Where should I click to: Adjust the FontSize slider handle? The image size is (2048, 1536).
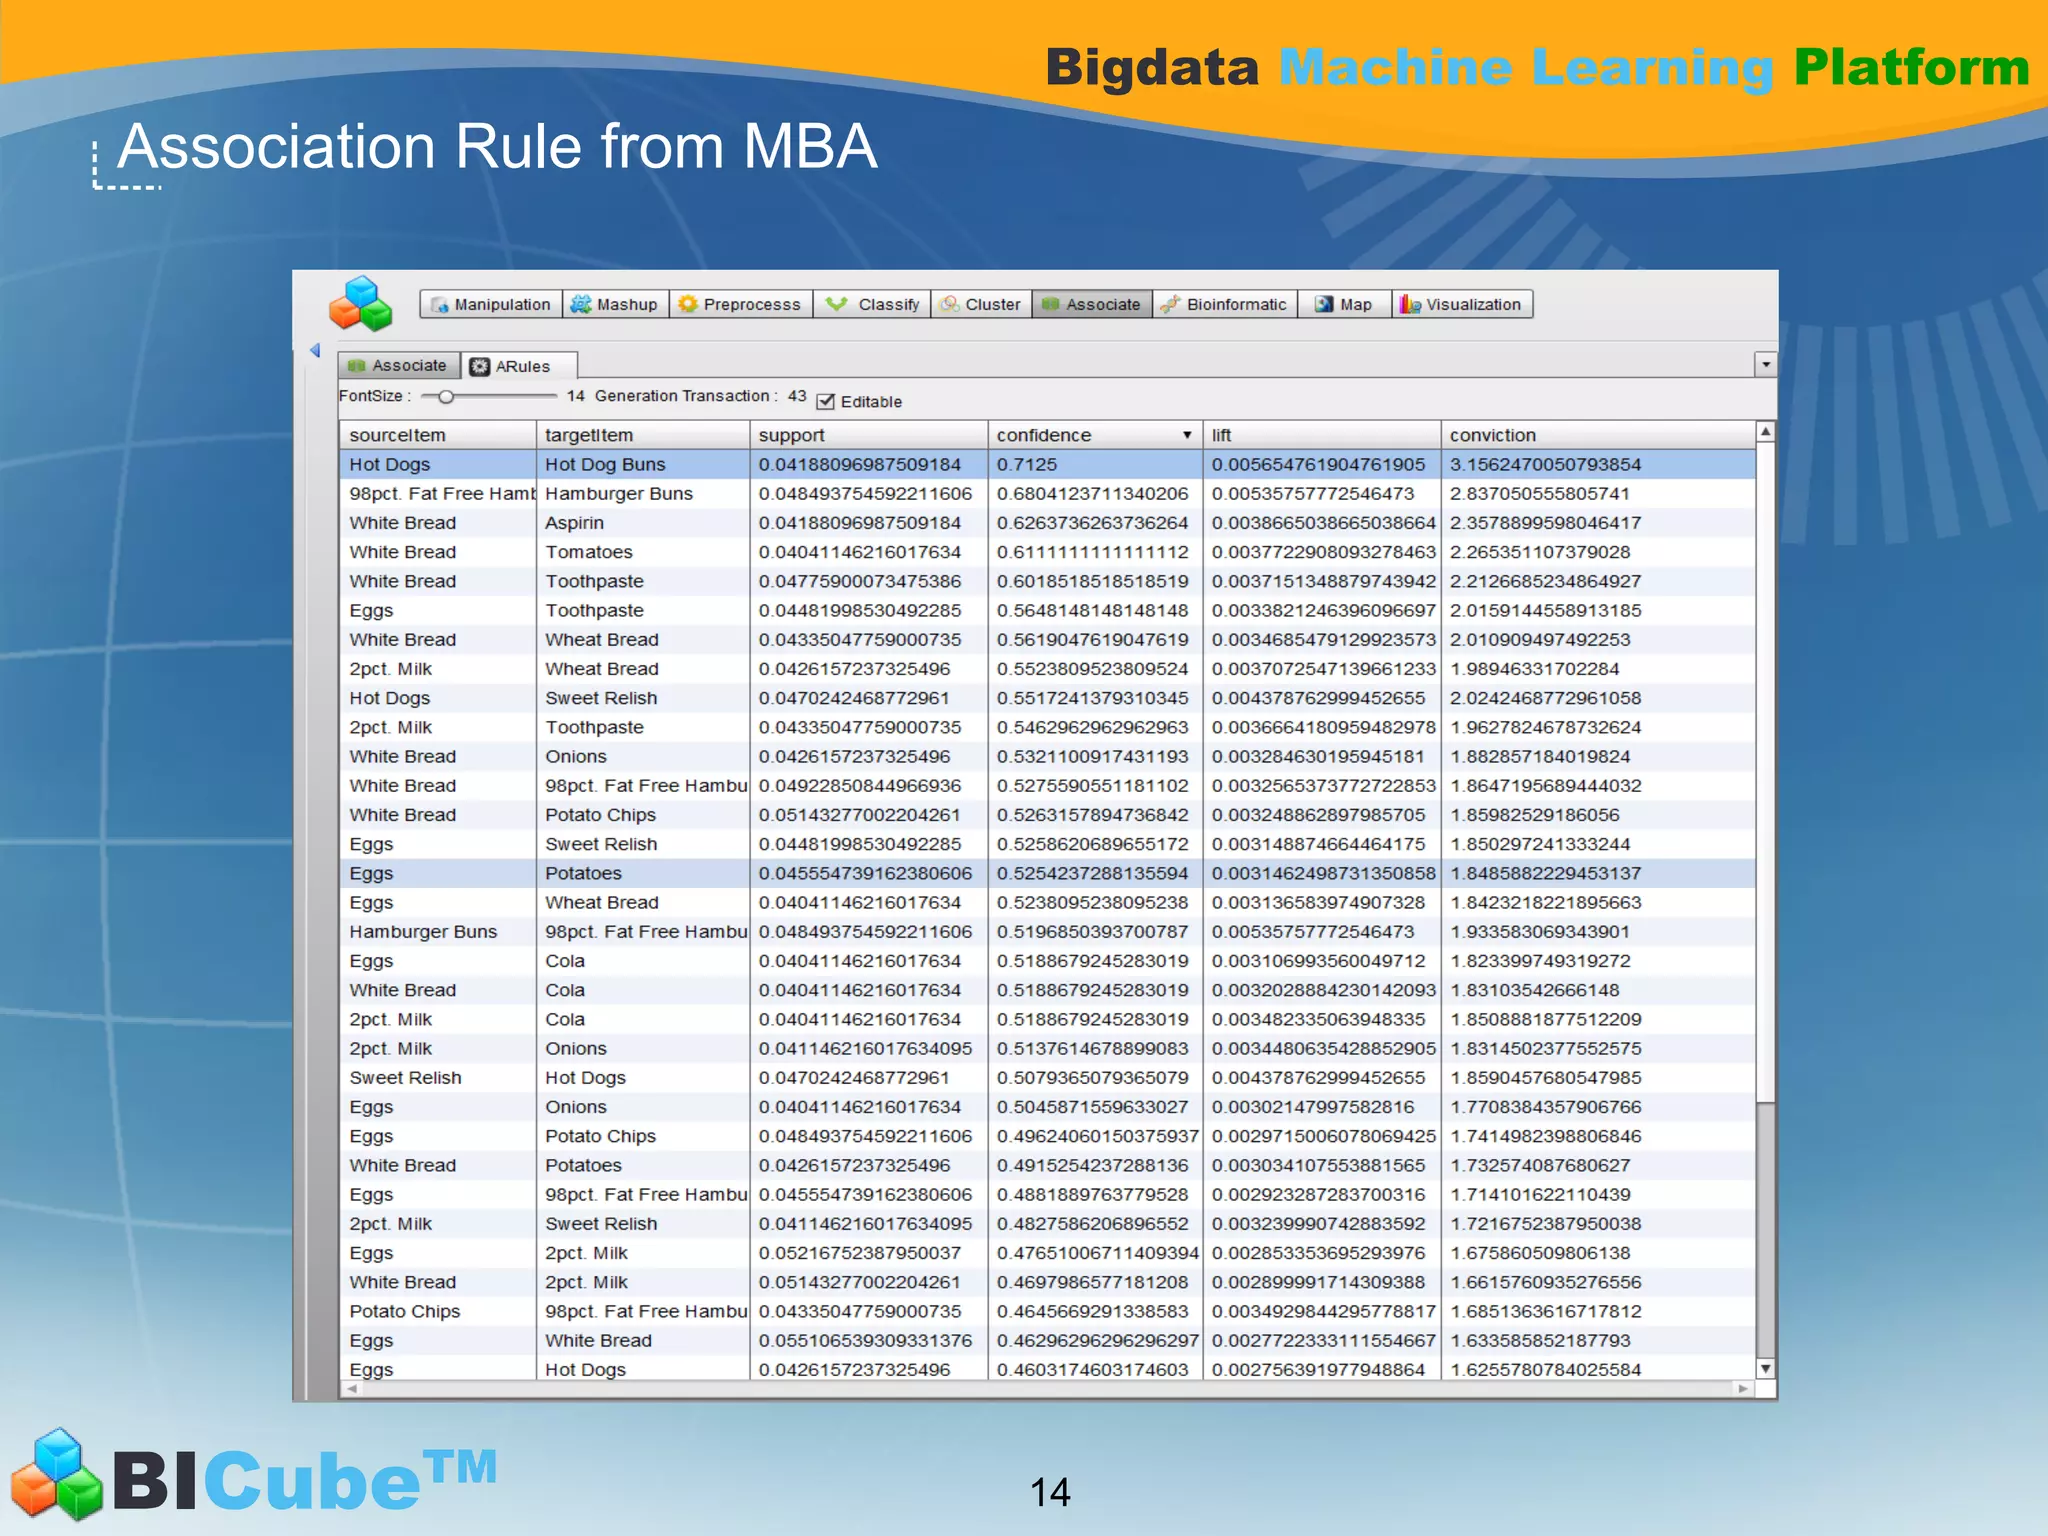446,397
